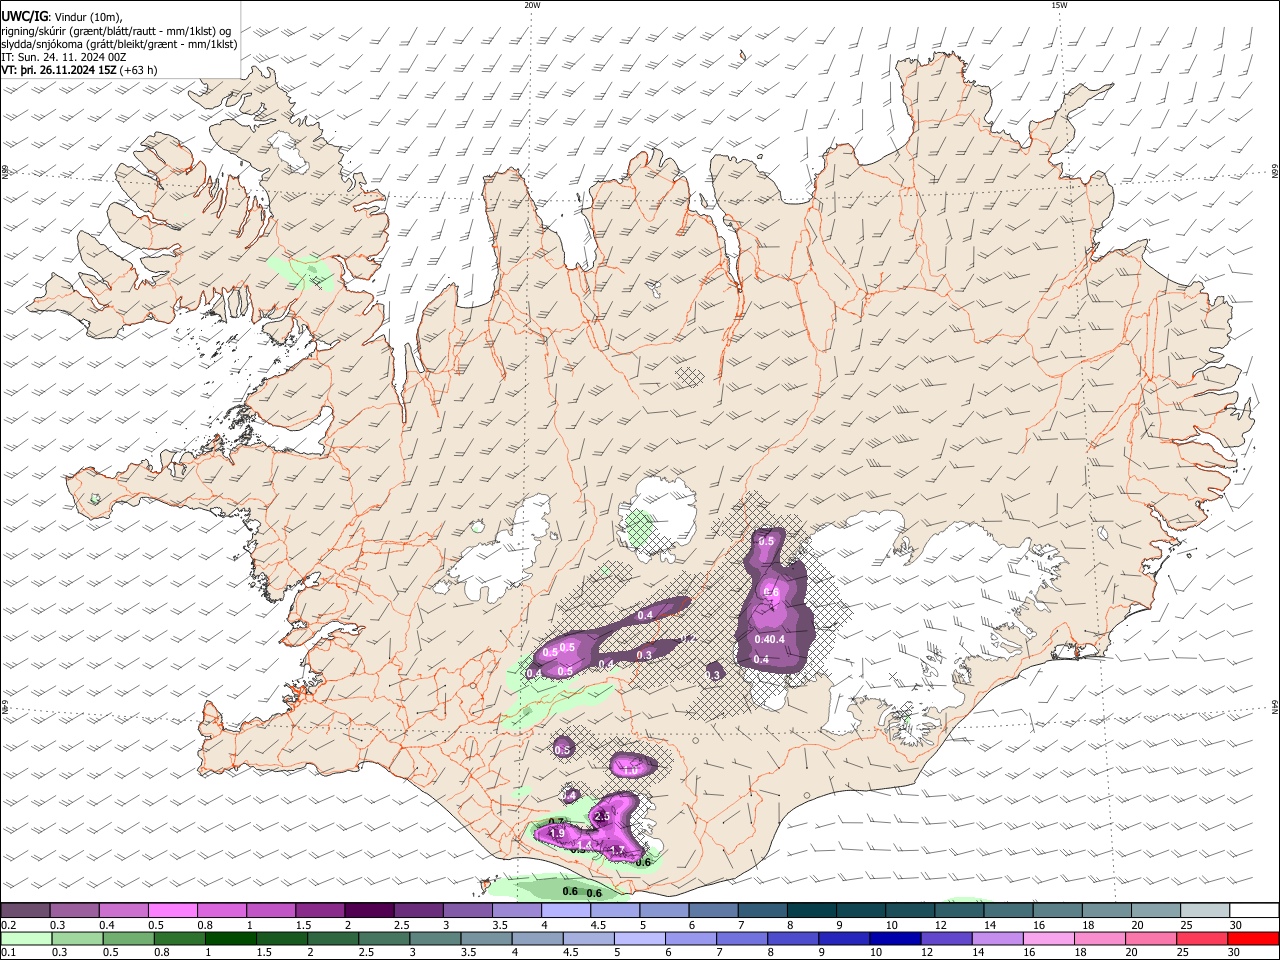Pick the deep blue lower swatch between 10 and 12
This screenshot has width=1280, height=960.
point(894,939)
